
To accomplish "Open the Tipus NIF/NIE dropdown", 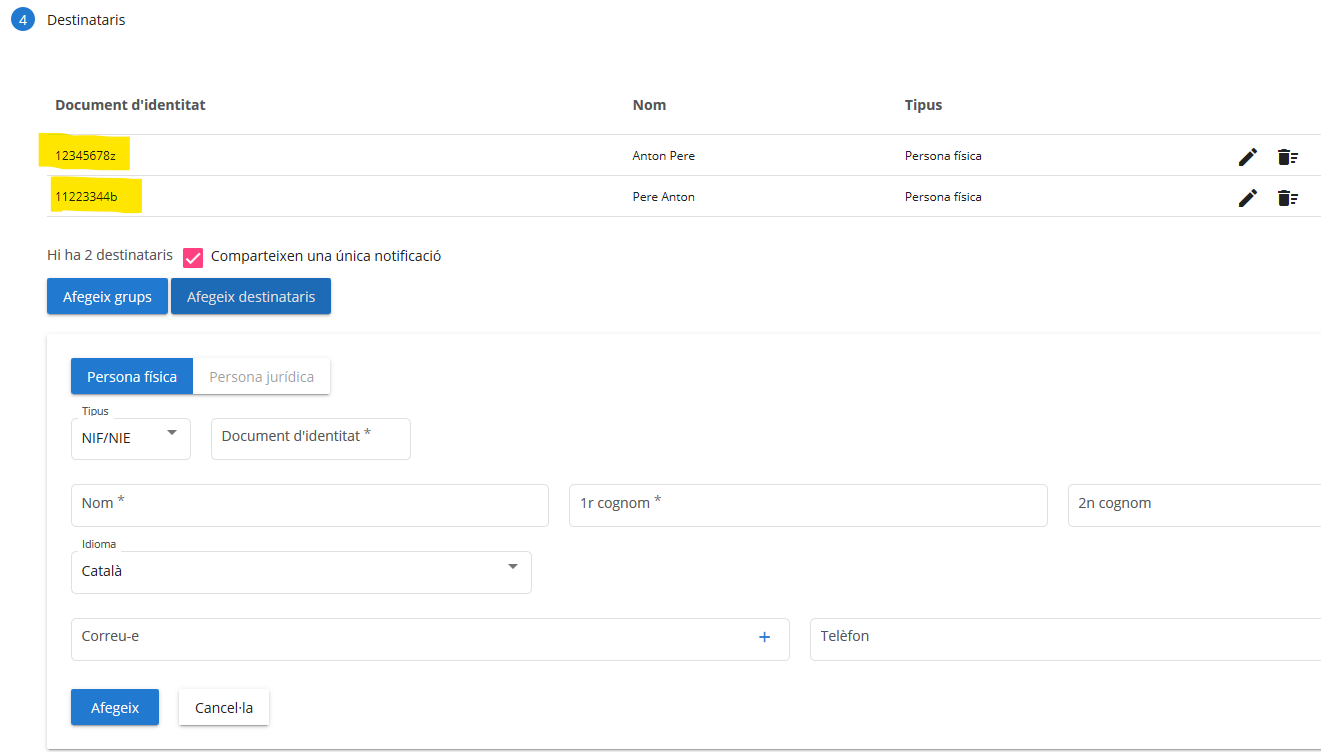I will coord(131,439).
